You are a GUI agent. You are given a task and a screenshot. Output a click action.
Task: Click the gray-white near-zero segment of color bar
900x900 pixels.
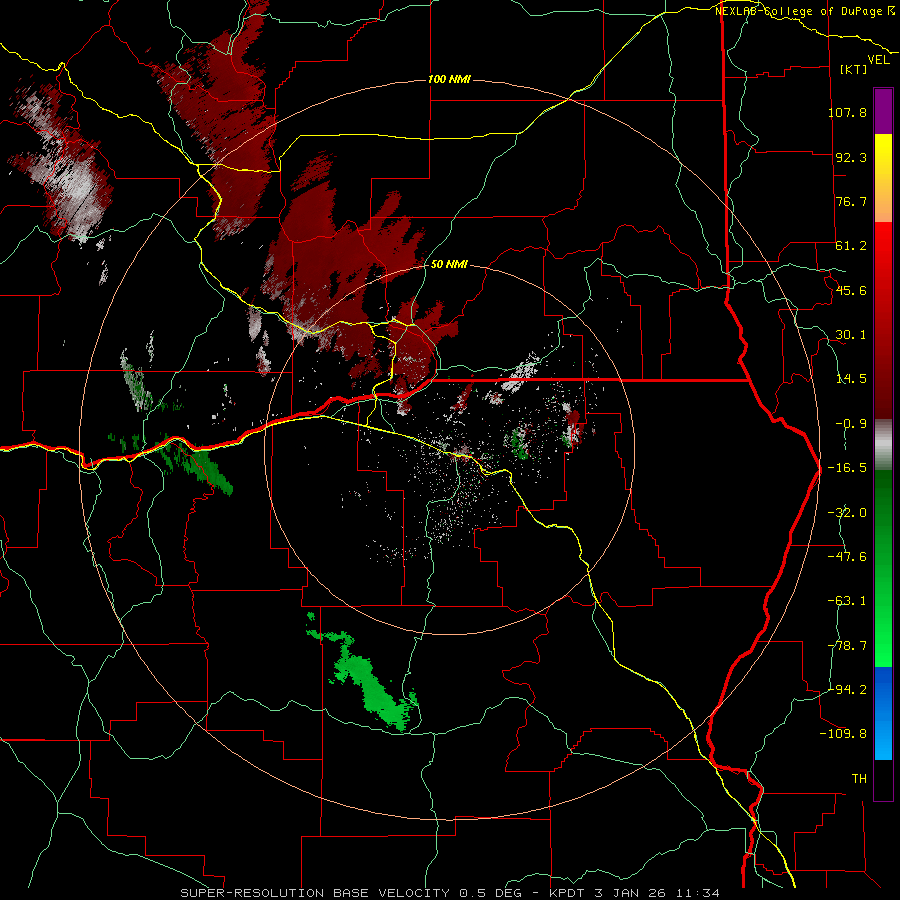pyautogui.click(x=883, y=445)
